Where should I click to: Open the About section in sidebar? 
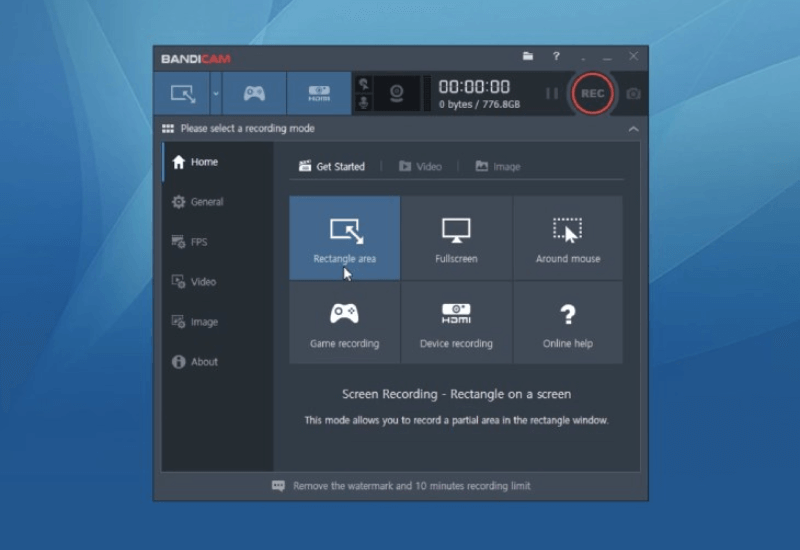[217, 361]
